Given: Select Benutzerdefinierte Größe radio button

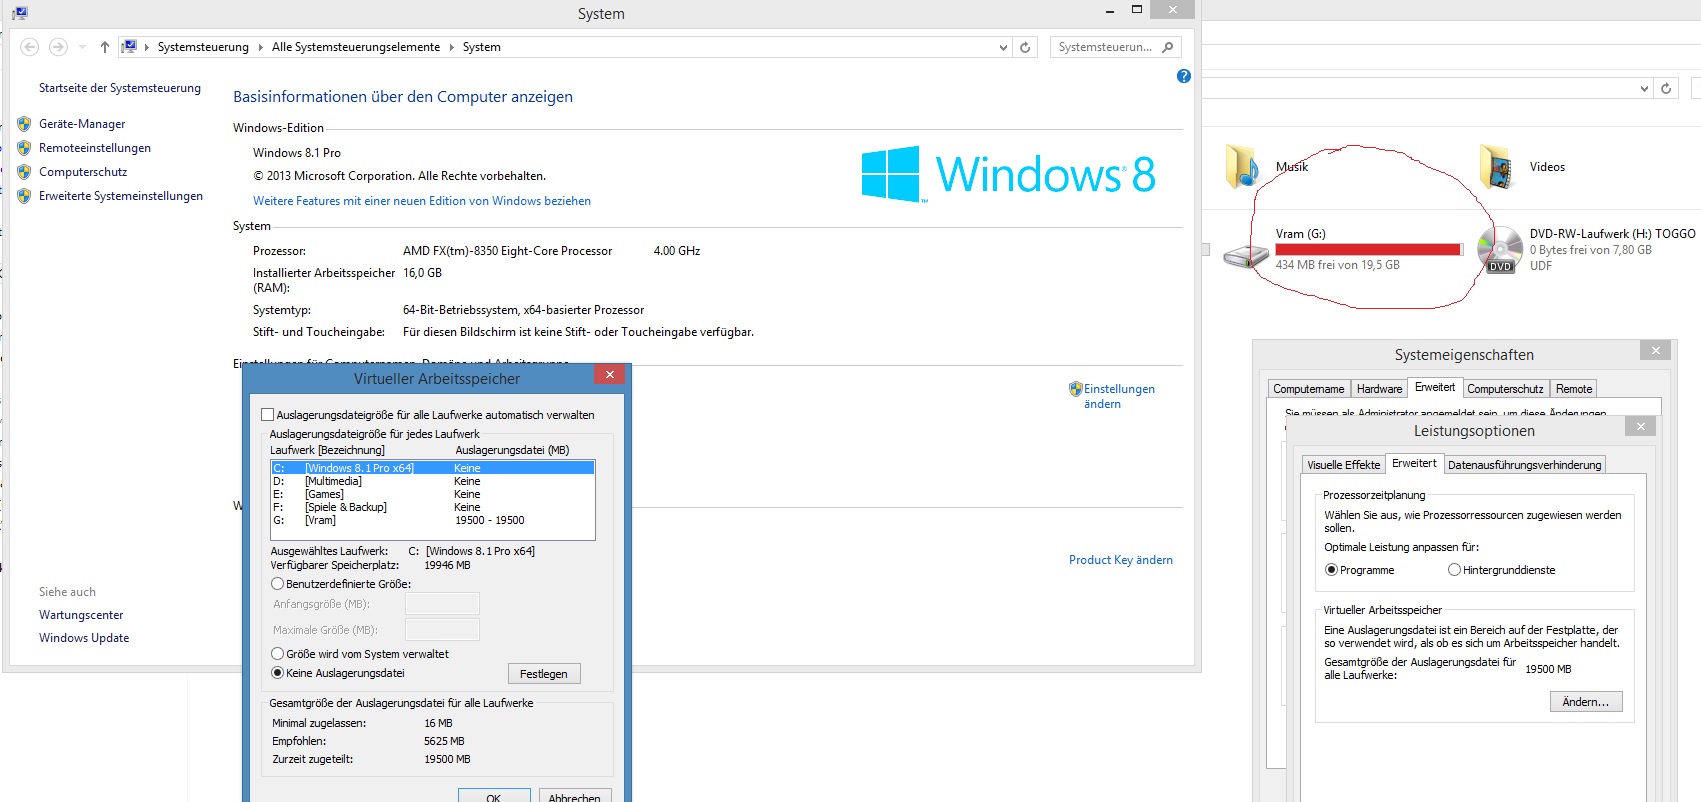Looking at the screenshot, I should (278, 584).
